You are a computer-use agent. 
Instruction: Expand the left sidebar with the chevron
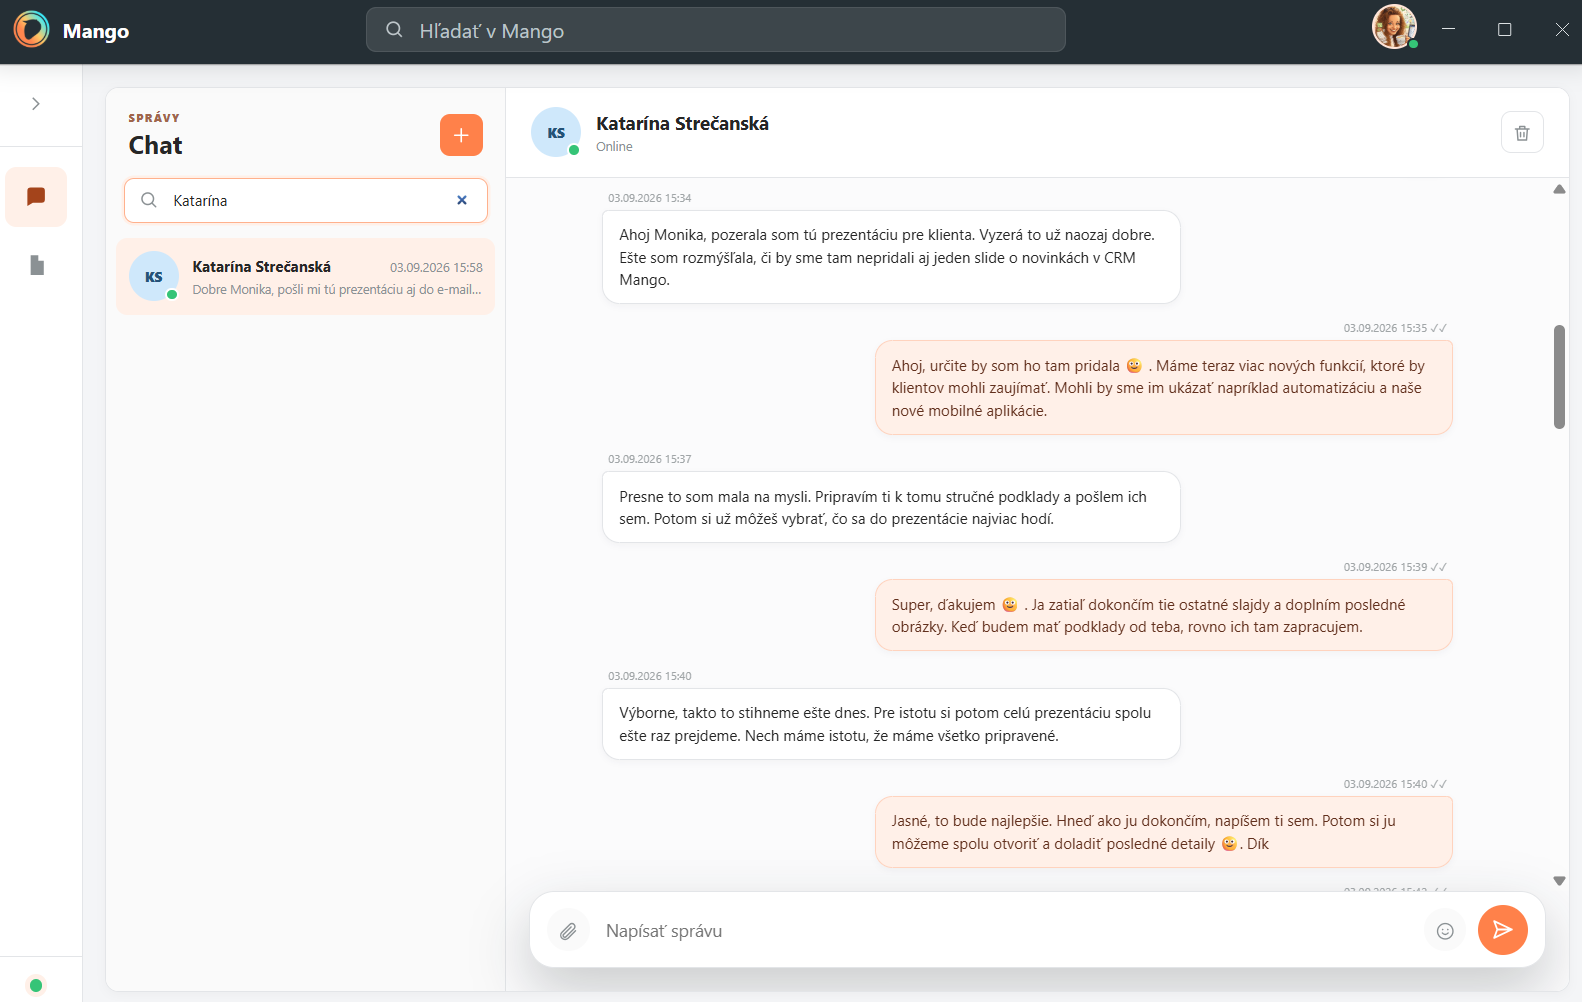(x=36, y=104)
